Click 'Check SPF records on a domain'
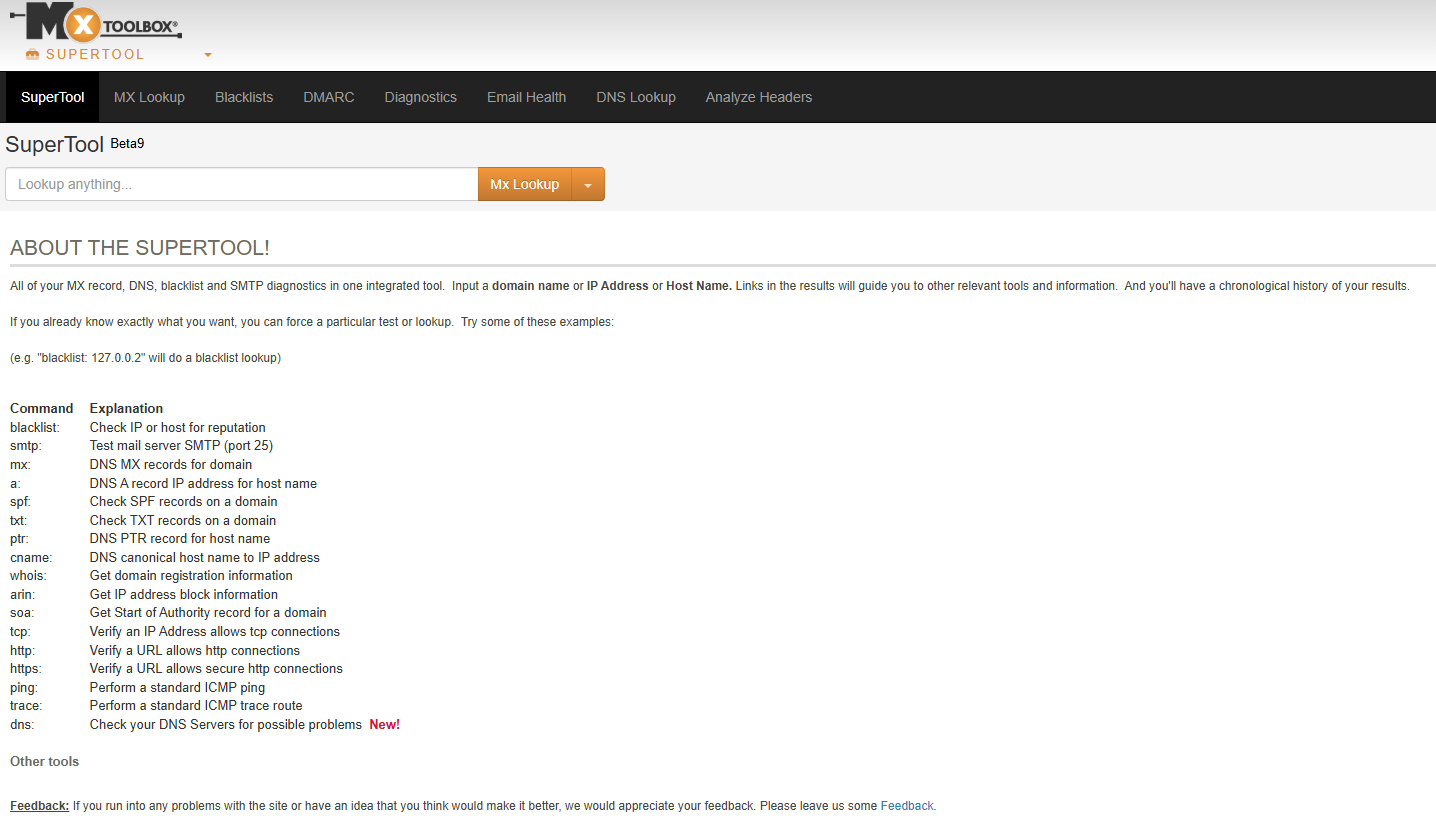Screen dimensions: 1436x833 [184, 501]
